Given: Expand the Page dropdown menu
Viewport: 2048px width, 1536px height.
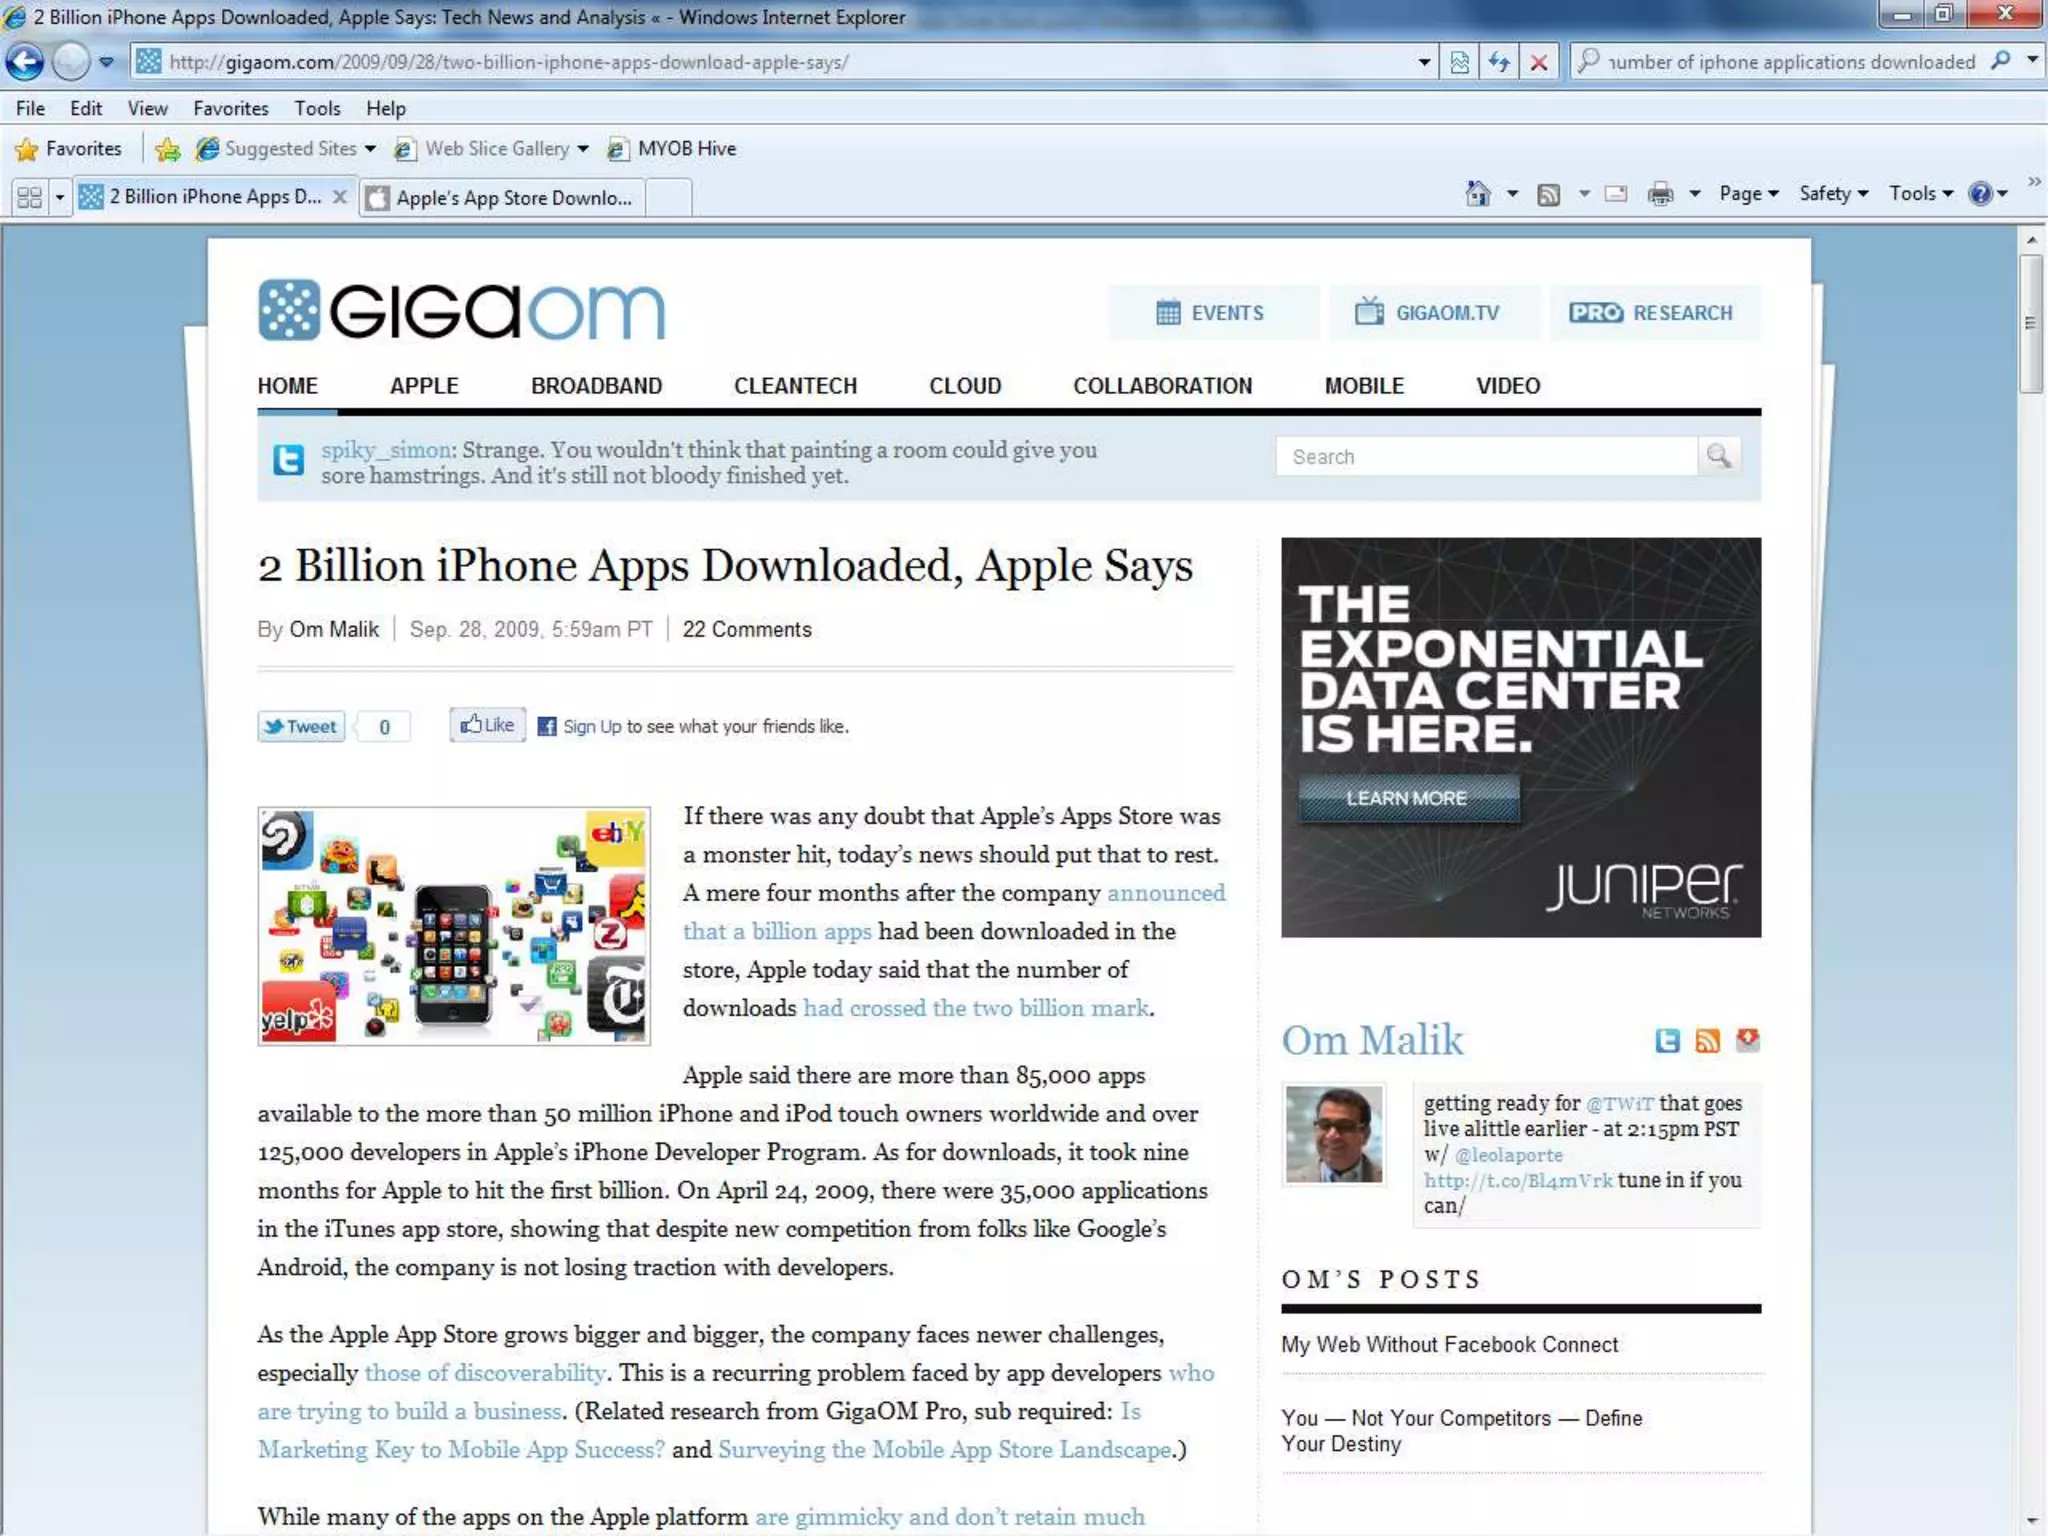Looking at the screenshot, I should [1748, 193].
